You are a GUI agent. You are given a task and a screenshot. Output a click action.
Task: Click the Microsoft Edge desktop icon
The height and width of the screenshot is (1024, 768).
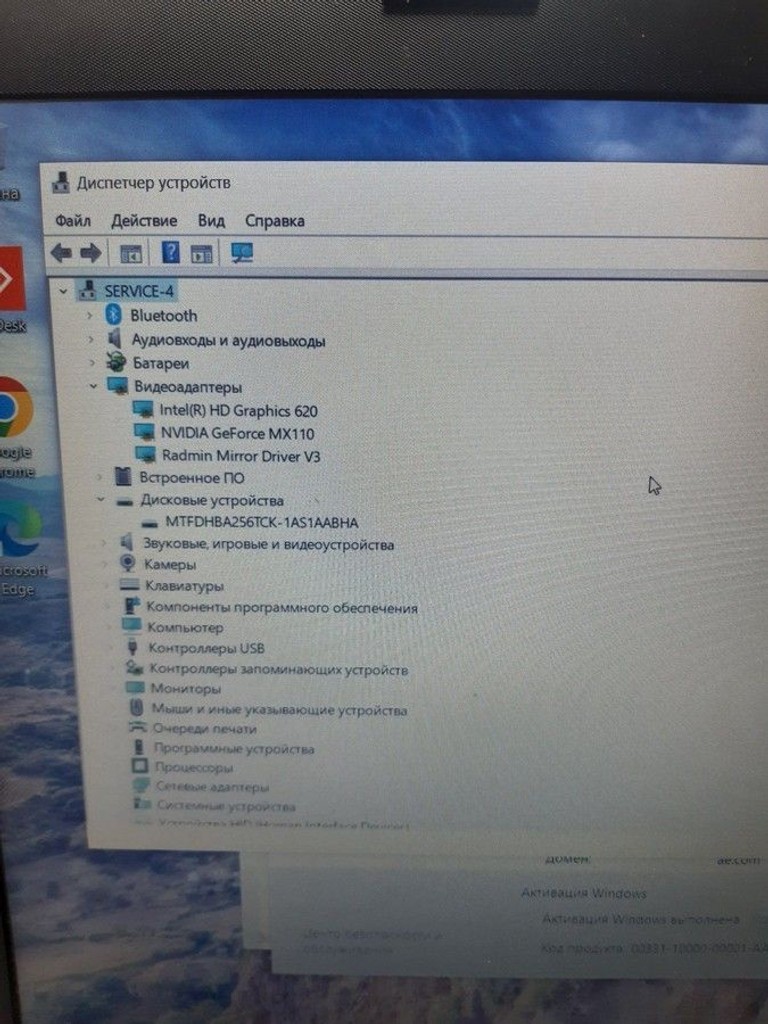[20, 528]
